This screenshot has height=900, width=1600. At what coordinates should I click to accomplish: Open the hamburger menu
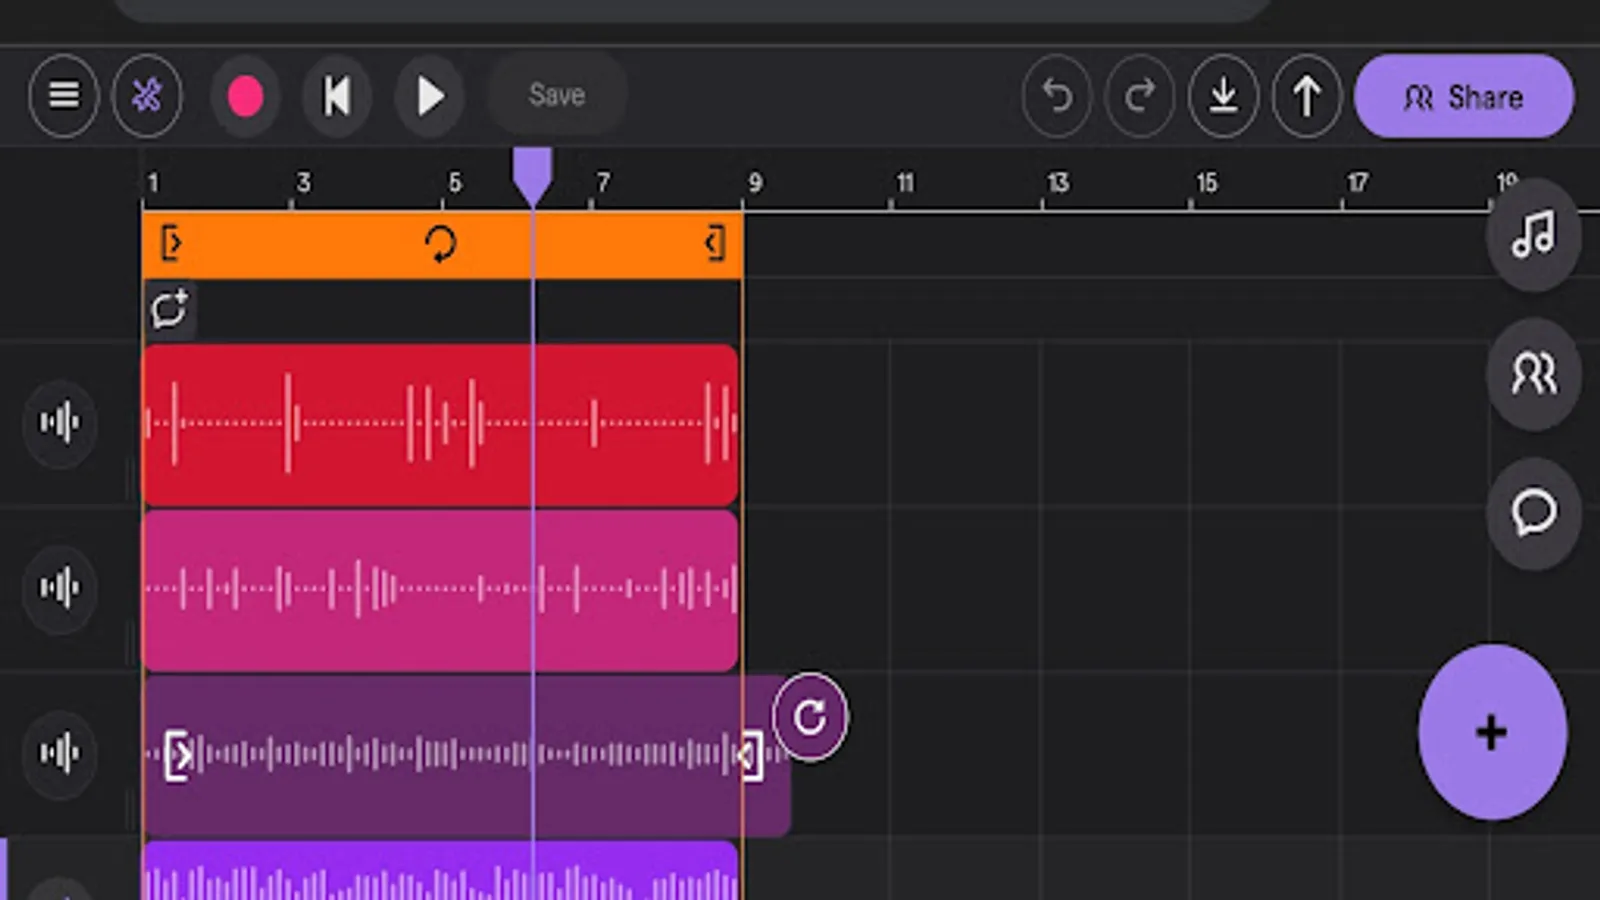point(64,96)
